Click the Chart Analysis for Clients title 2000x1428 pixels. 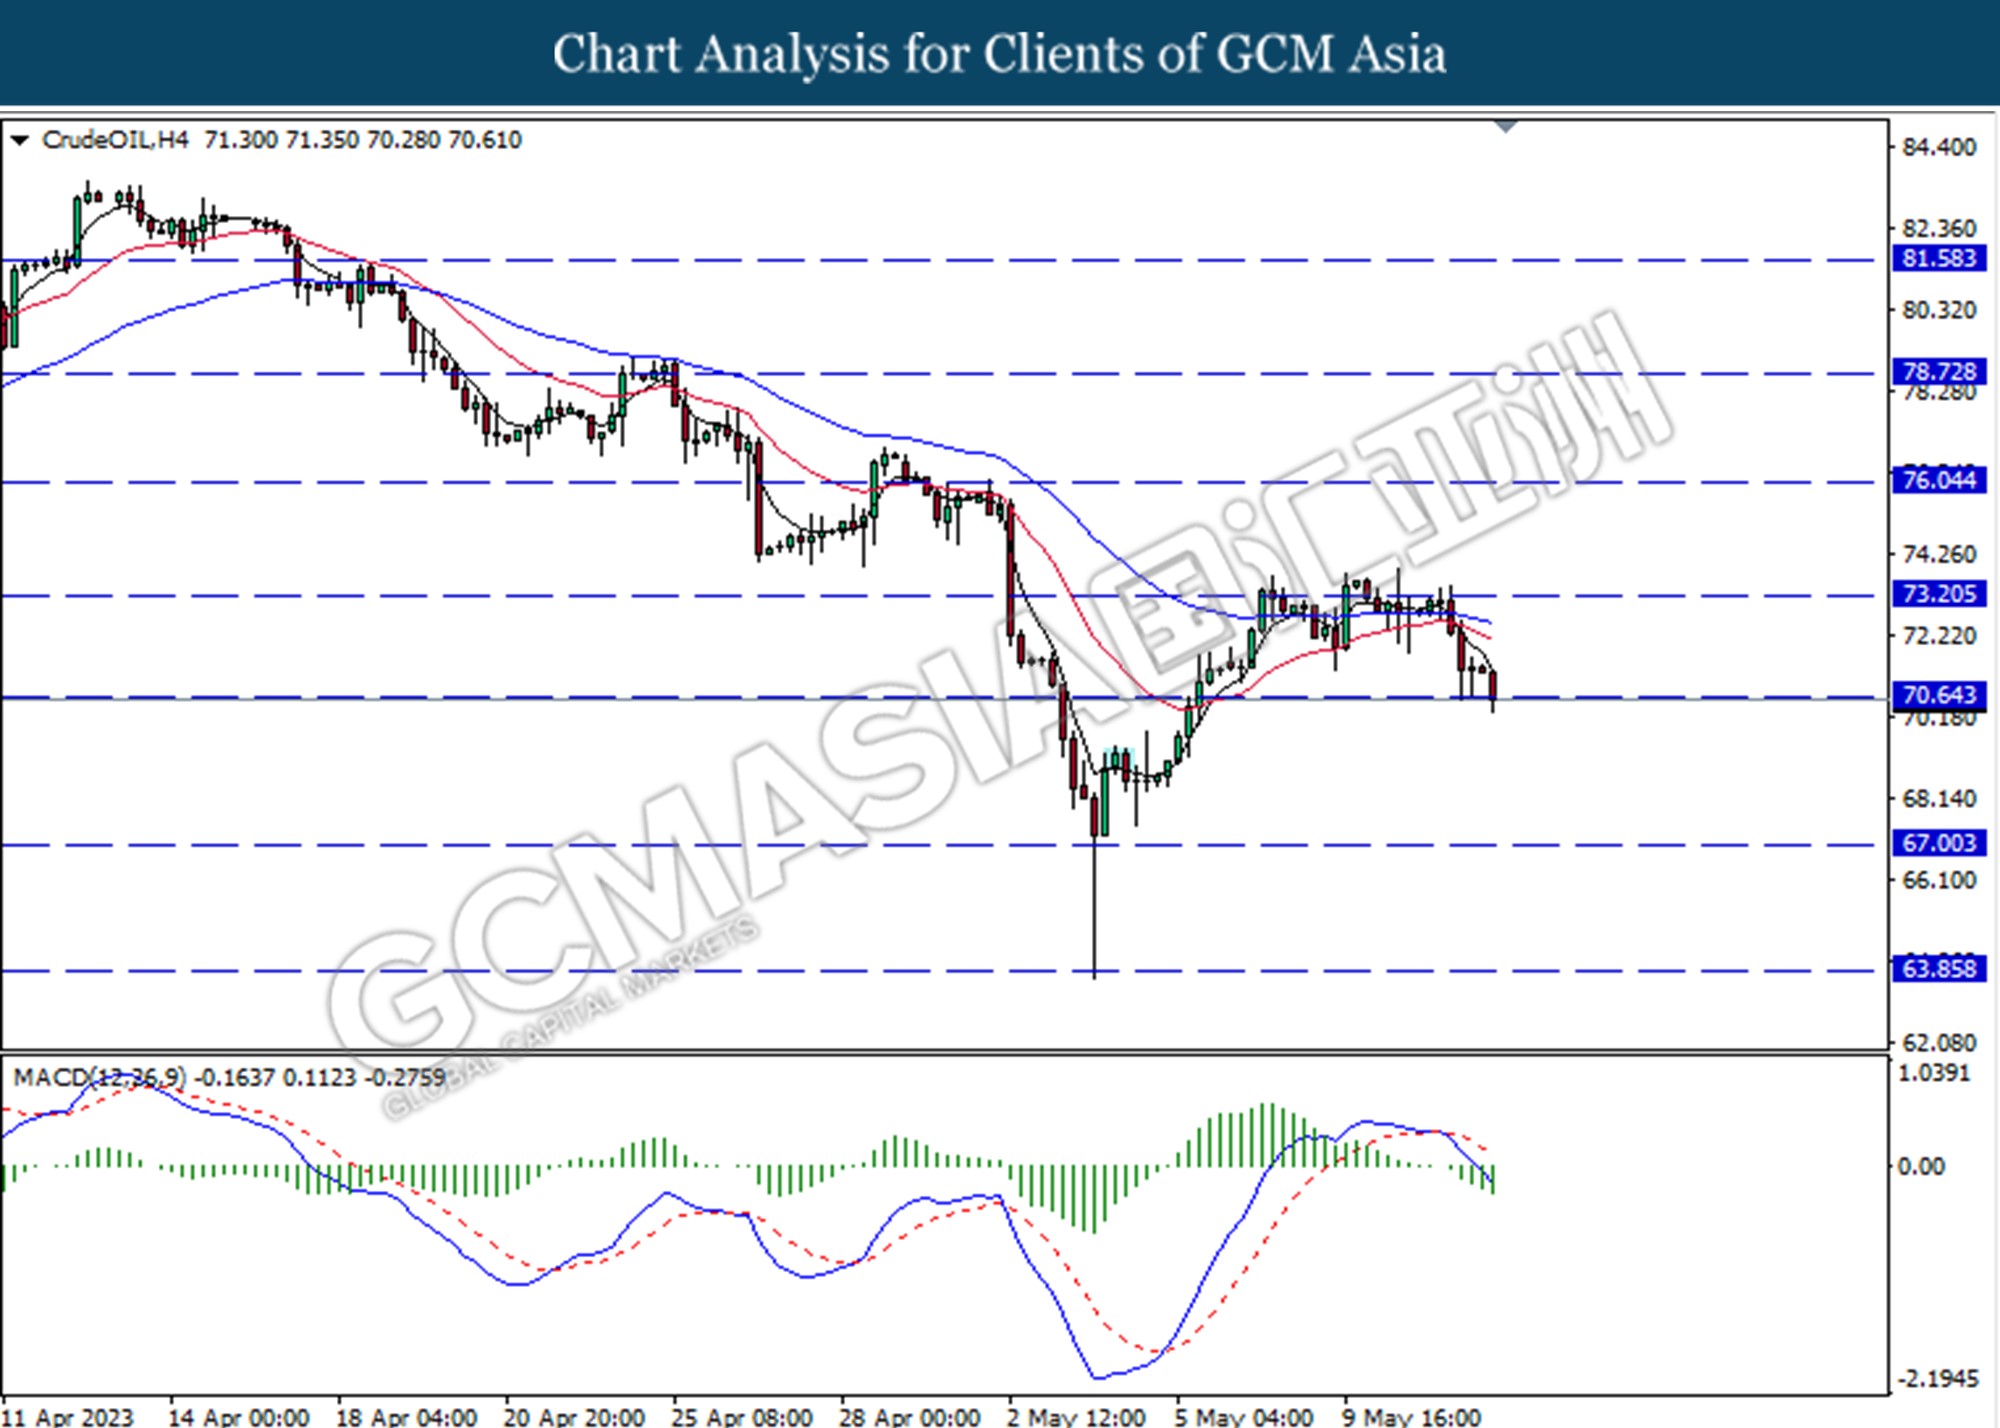point(999,53)
